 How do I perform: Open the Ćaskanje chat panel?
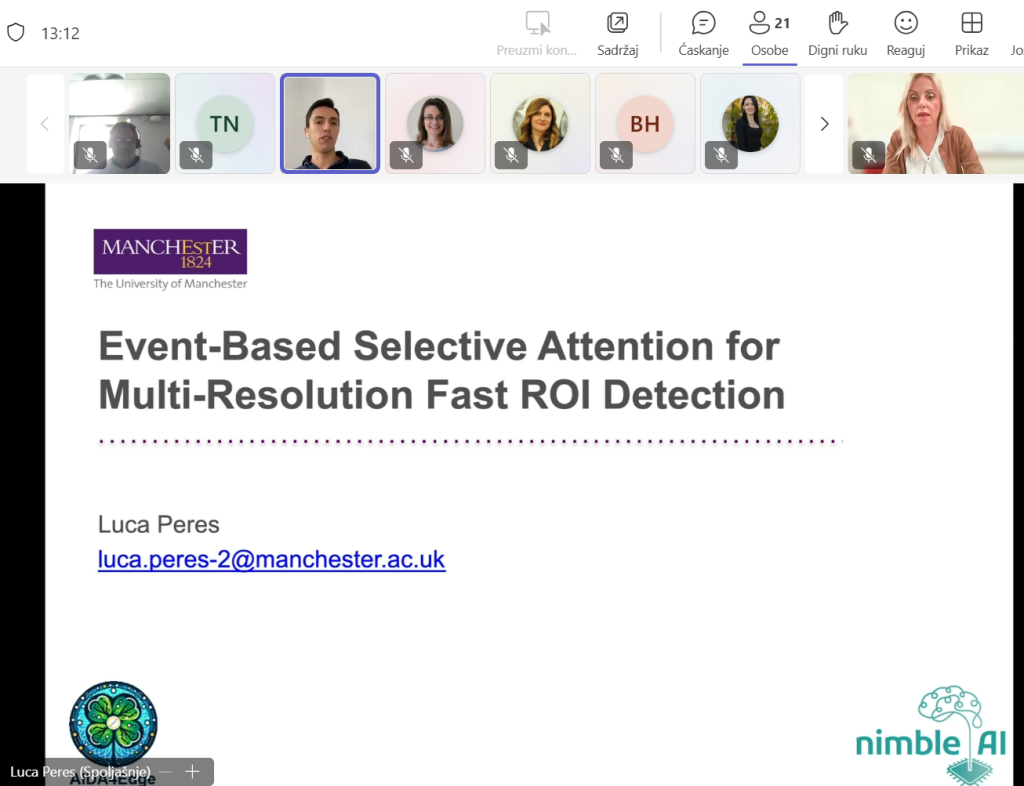pos(703,33)
